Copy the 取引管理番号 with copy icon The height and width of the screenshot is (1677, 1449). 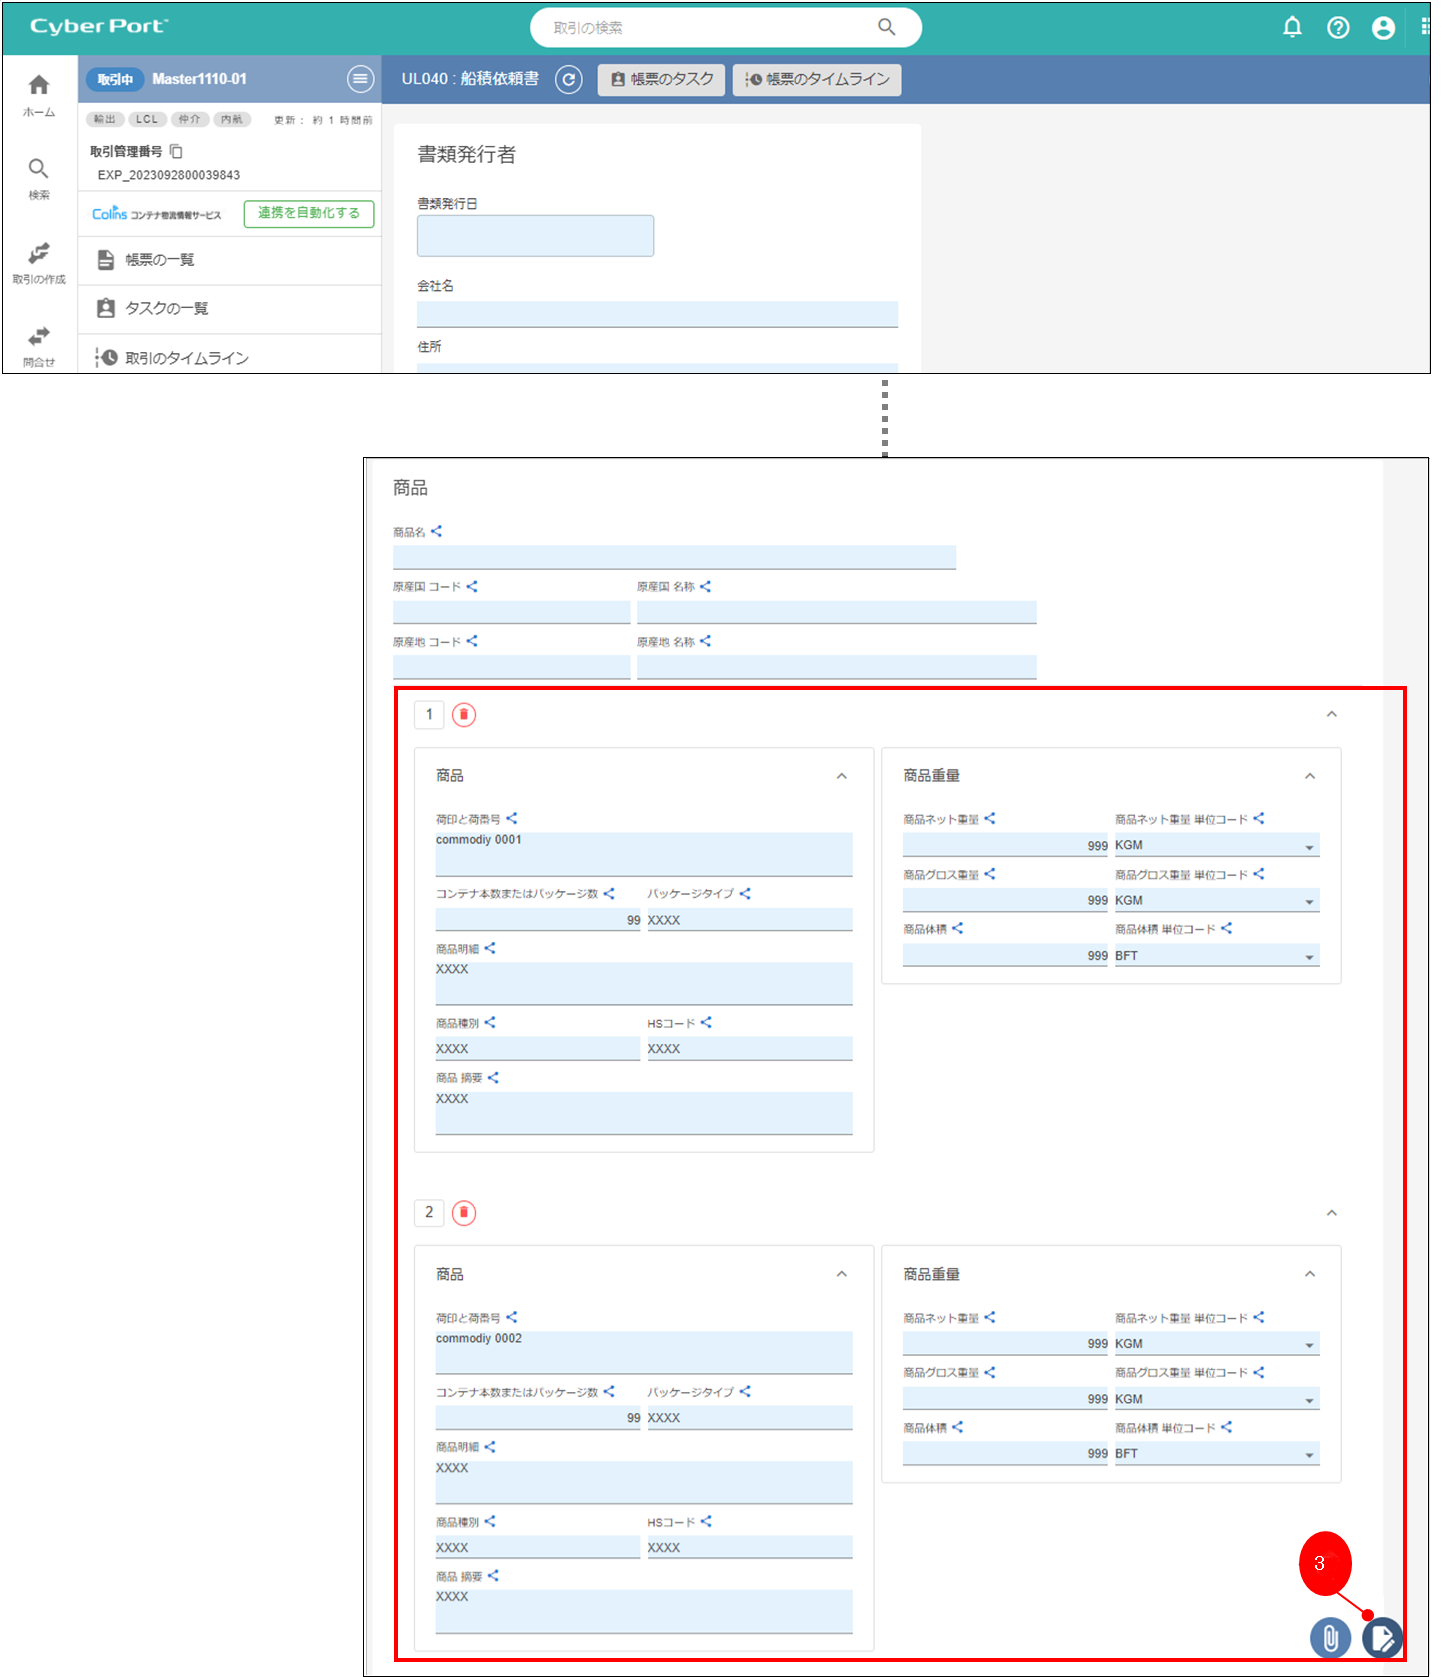[177, 151]
